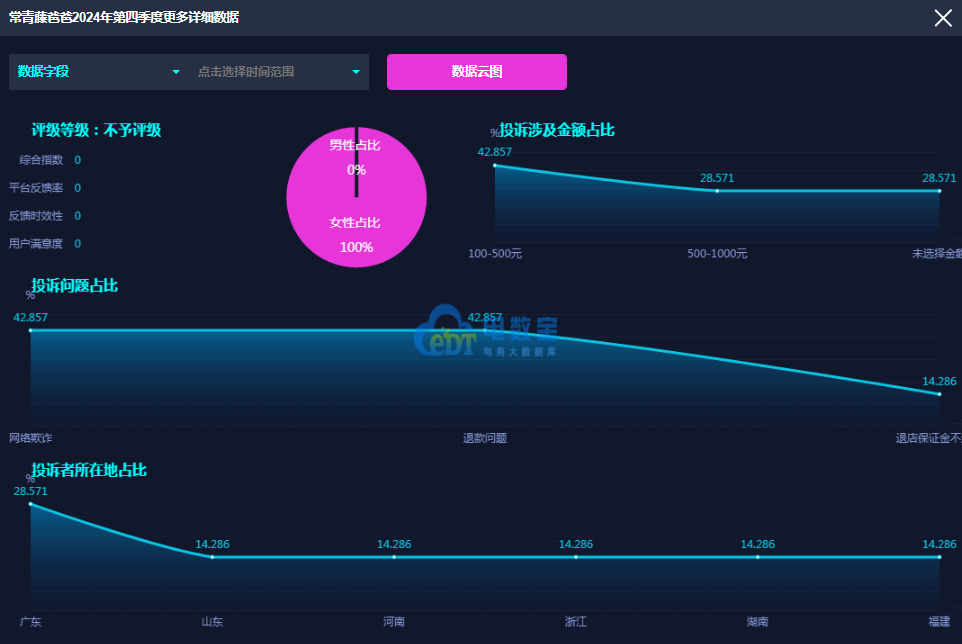Click the 评级等级：不予评级 heading
Image resolution: width=962 pixels, height=644 pixels.
(x=96, y=130)
